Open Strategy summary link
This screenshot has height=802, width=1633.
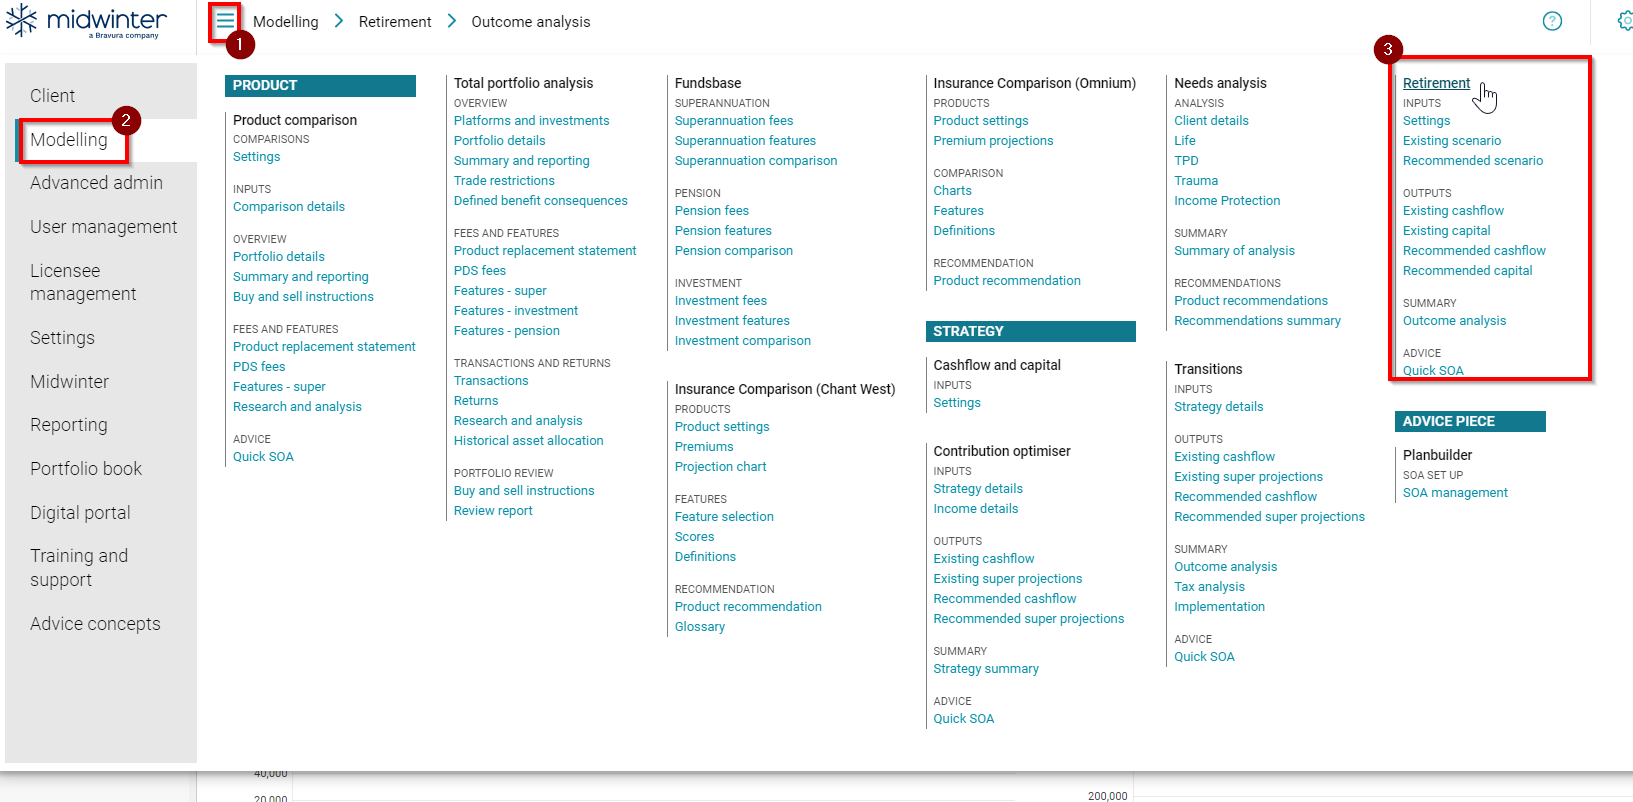[986, 669]
